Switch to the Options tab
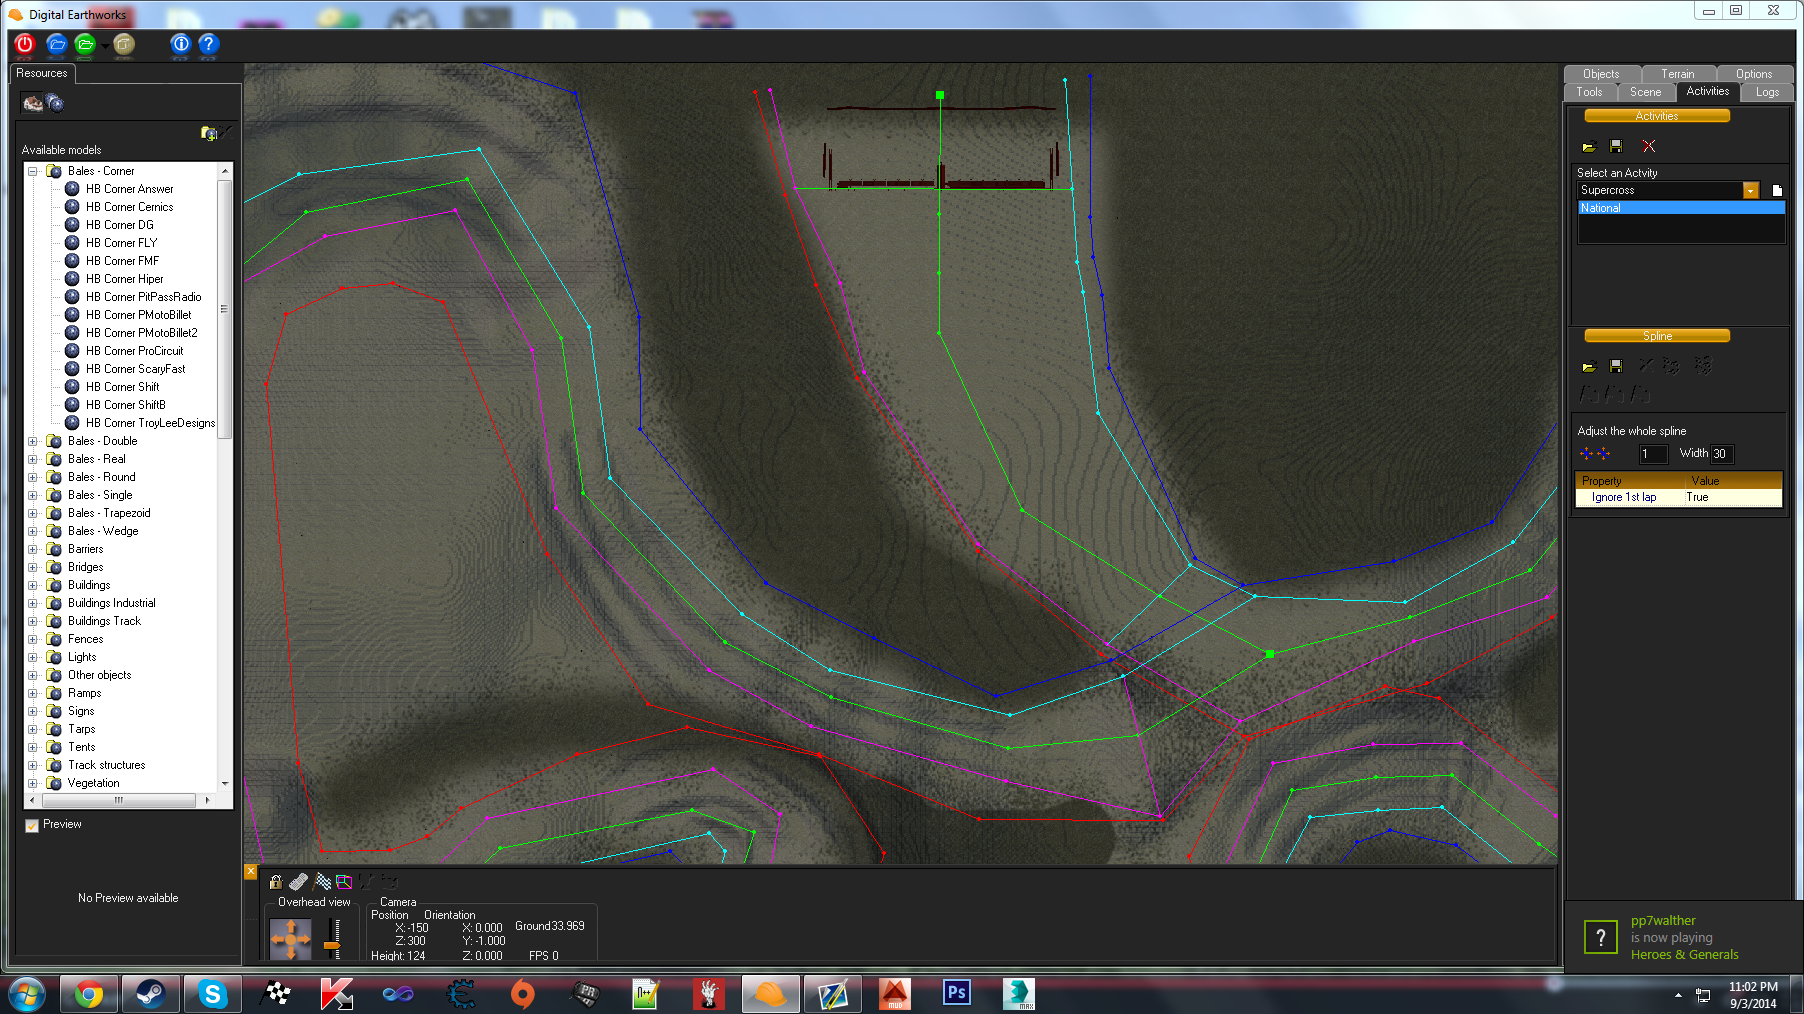Viewport: 1804px width, 1014px height. click(x=1754, y=74)
